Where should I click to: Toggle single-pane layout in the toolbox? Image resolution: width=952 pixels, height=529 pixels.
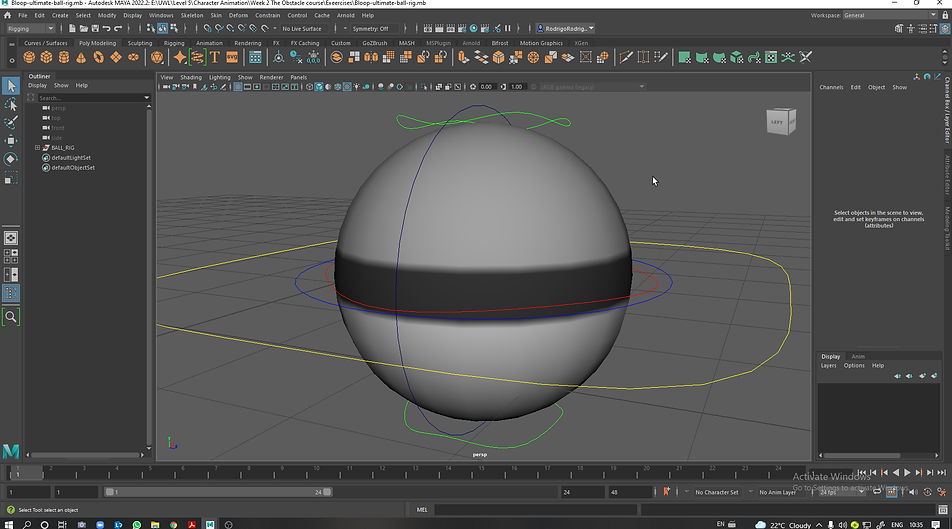(11, 238)
